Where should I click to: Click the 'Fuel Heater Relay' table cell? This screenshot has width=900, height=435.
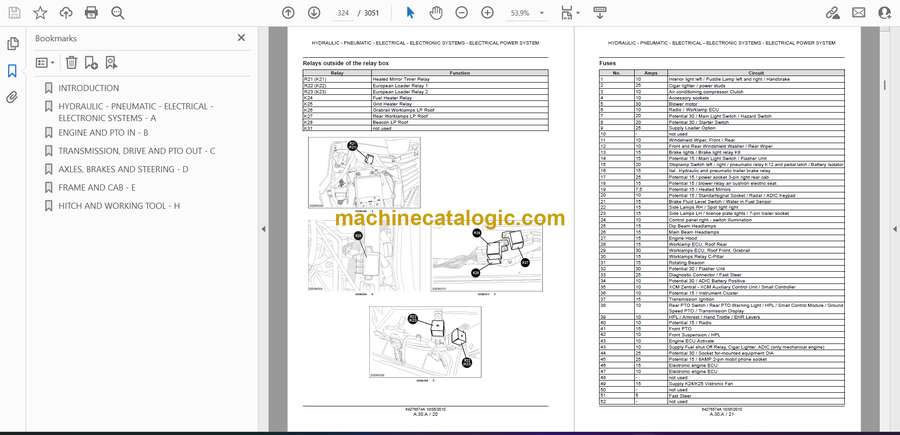[x=460, y=98]
